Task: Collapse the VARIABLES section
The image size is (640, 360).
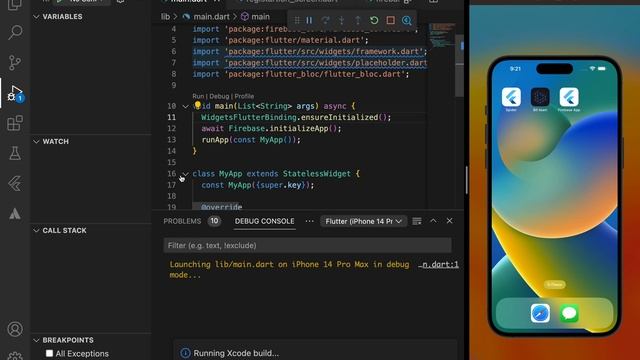Action: coord(36,17)
